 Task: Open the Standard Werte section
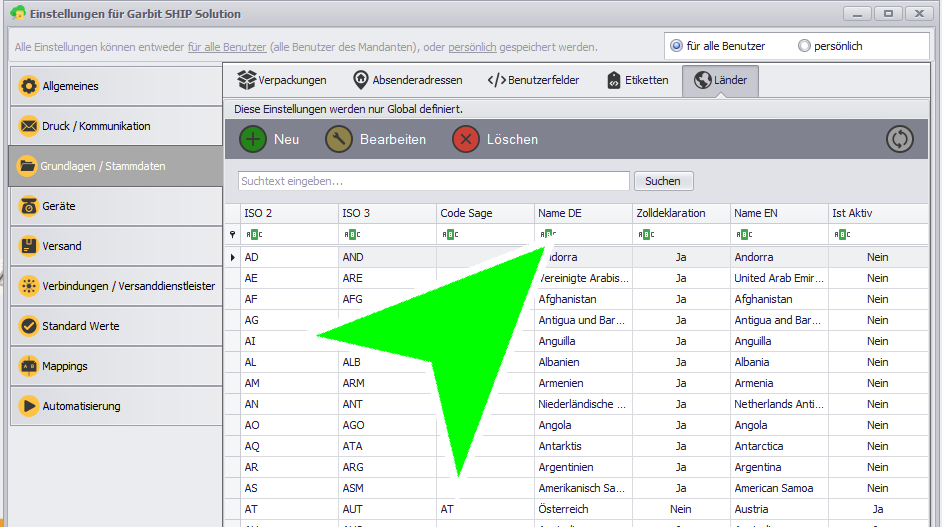pyautogui.click(x=117, y=326)
